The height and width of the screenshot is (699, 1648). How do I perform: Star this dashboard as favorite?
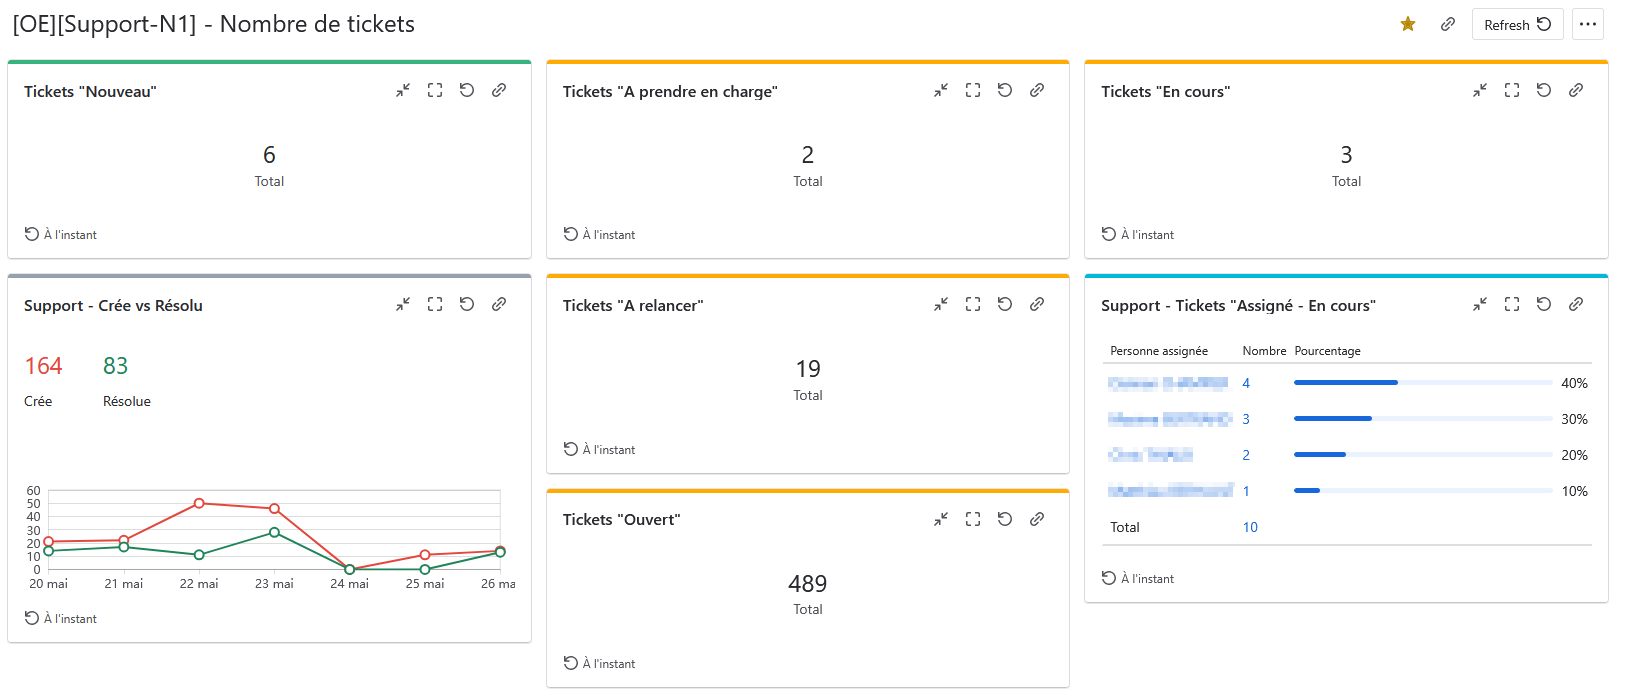point(1408,24)
